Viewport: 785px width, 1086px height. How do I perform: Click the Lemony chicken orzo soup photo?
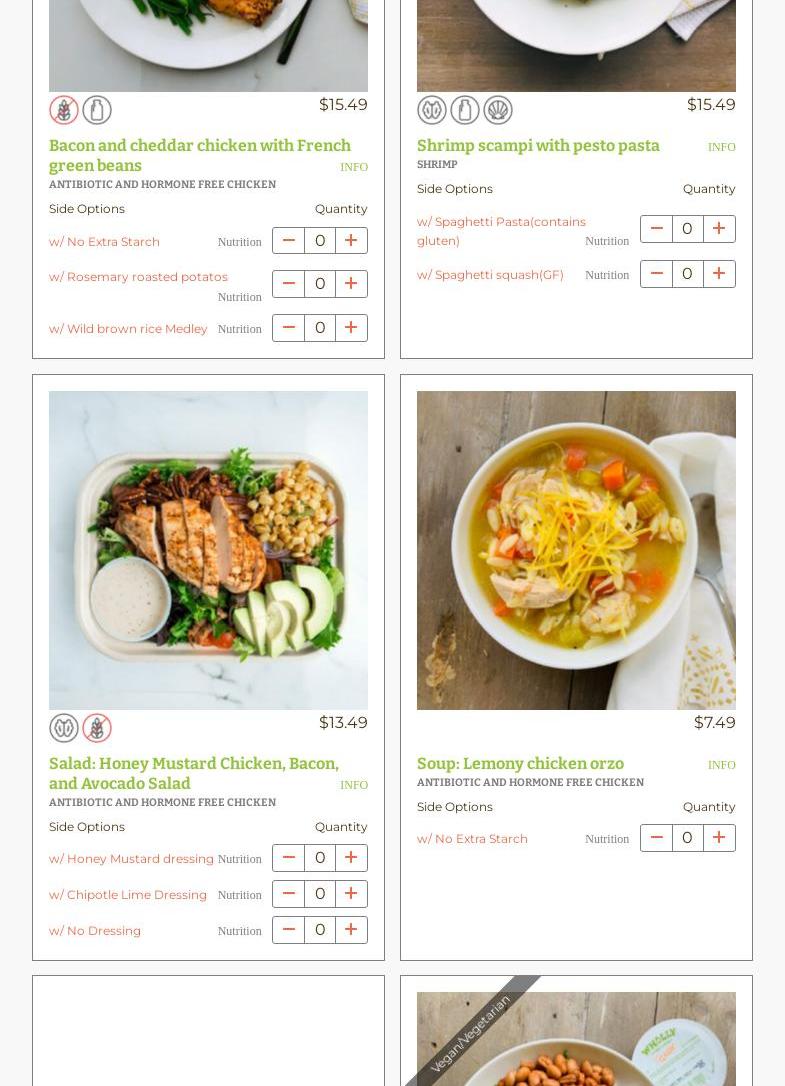[x=576, y=550]
